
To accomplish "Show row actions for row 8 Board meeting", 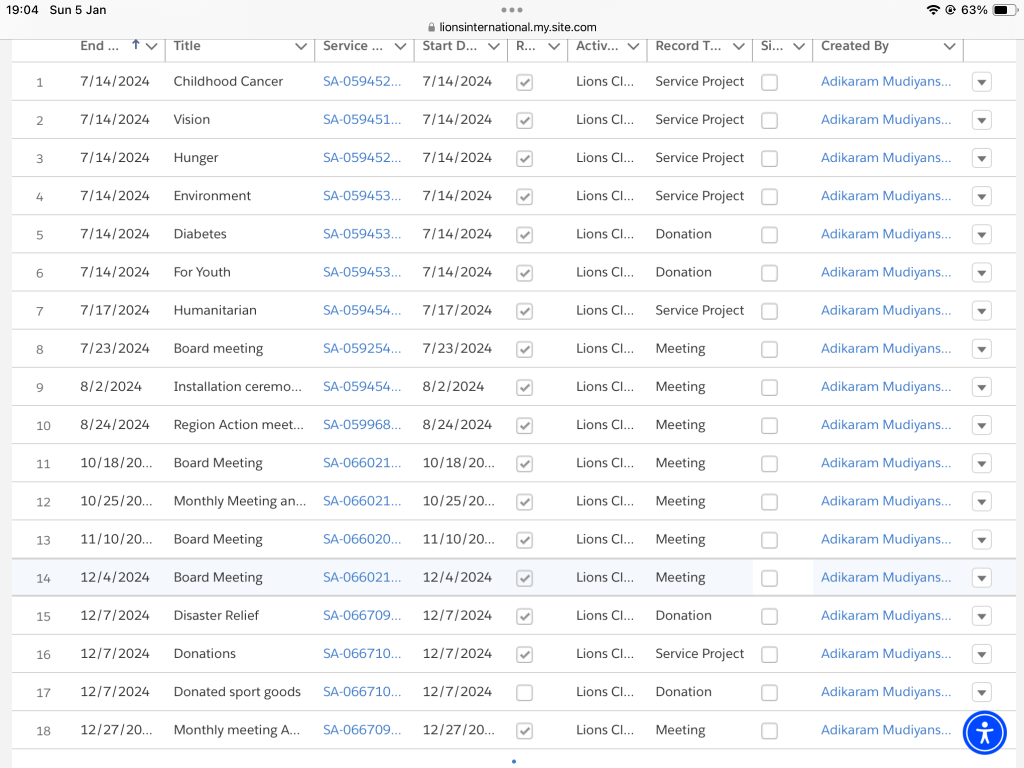I will 982,349.
